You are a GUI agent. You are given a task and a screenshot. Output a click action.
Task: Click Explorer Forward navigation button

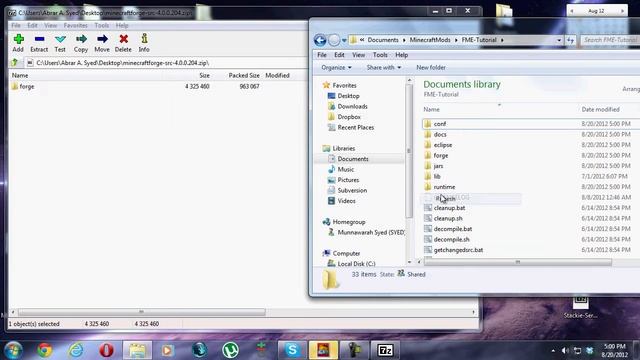click(x=334, y=40)
